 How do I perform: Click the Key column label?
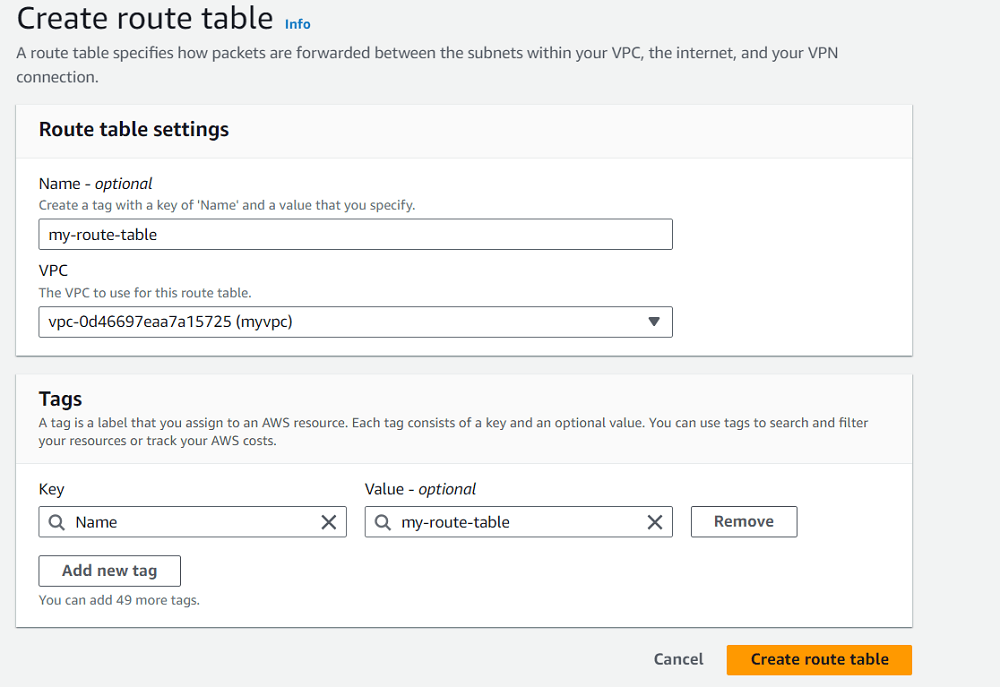tap(51, 489)
